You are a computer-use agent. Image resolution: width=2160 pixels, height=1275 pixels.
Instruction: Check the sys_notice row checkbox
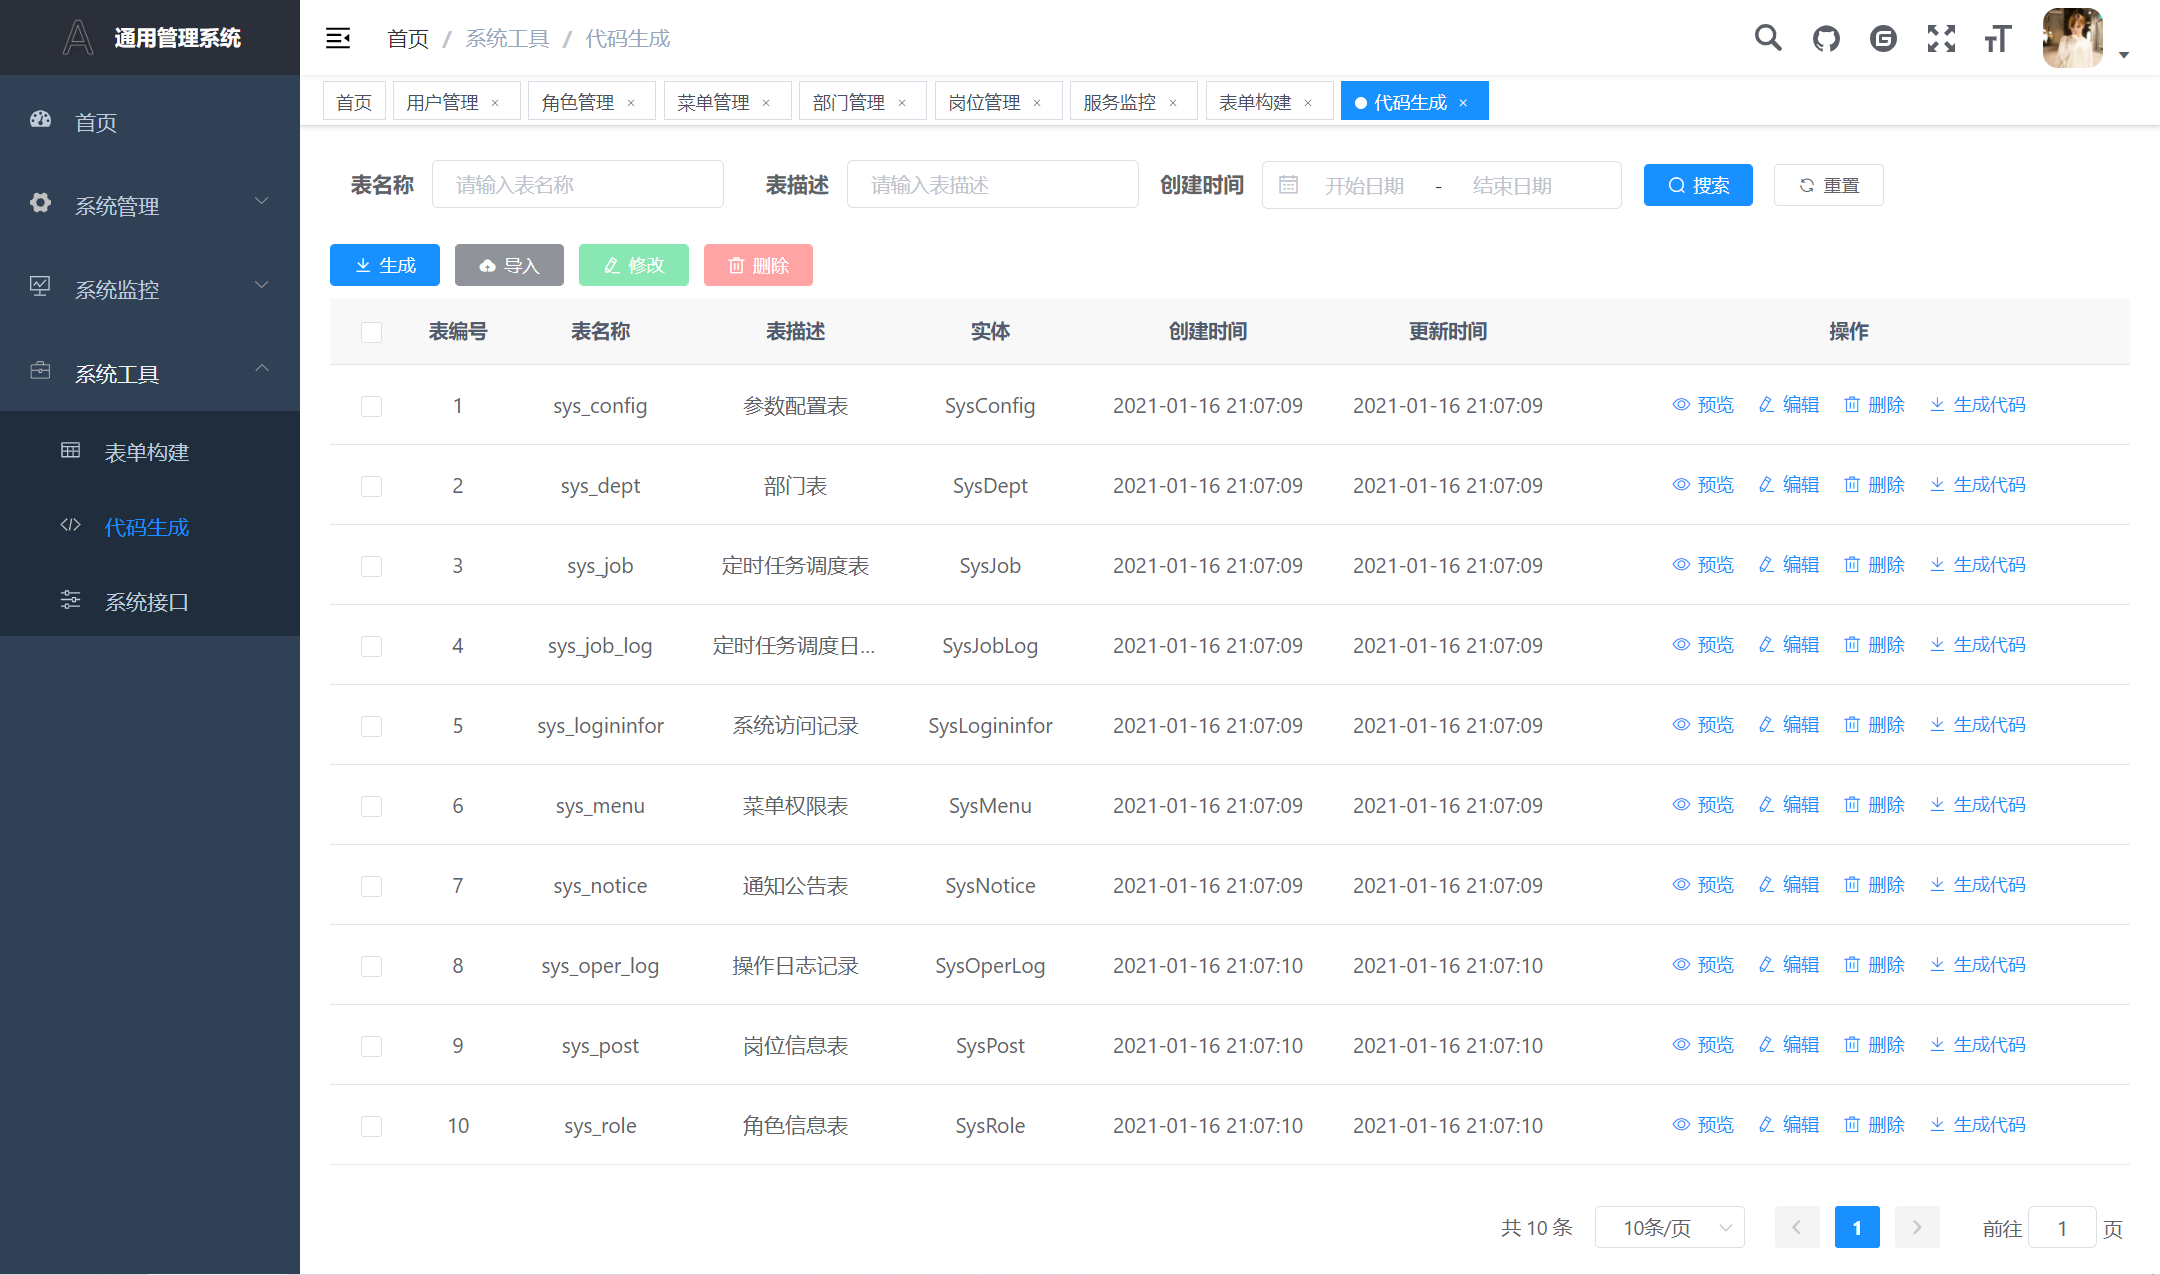(371, 886)
